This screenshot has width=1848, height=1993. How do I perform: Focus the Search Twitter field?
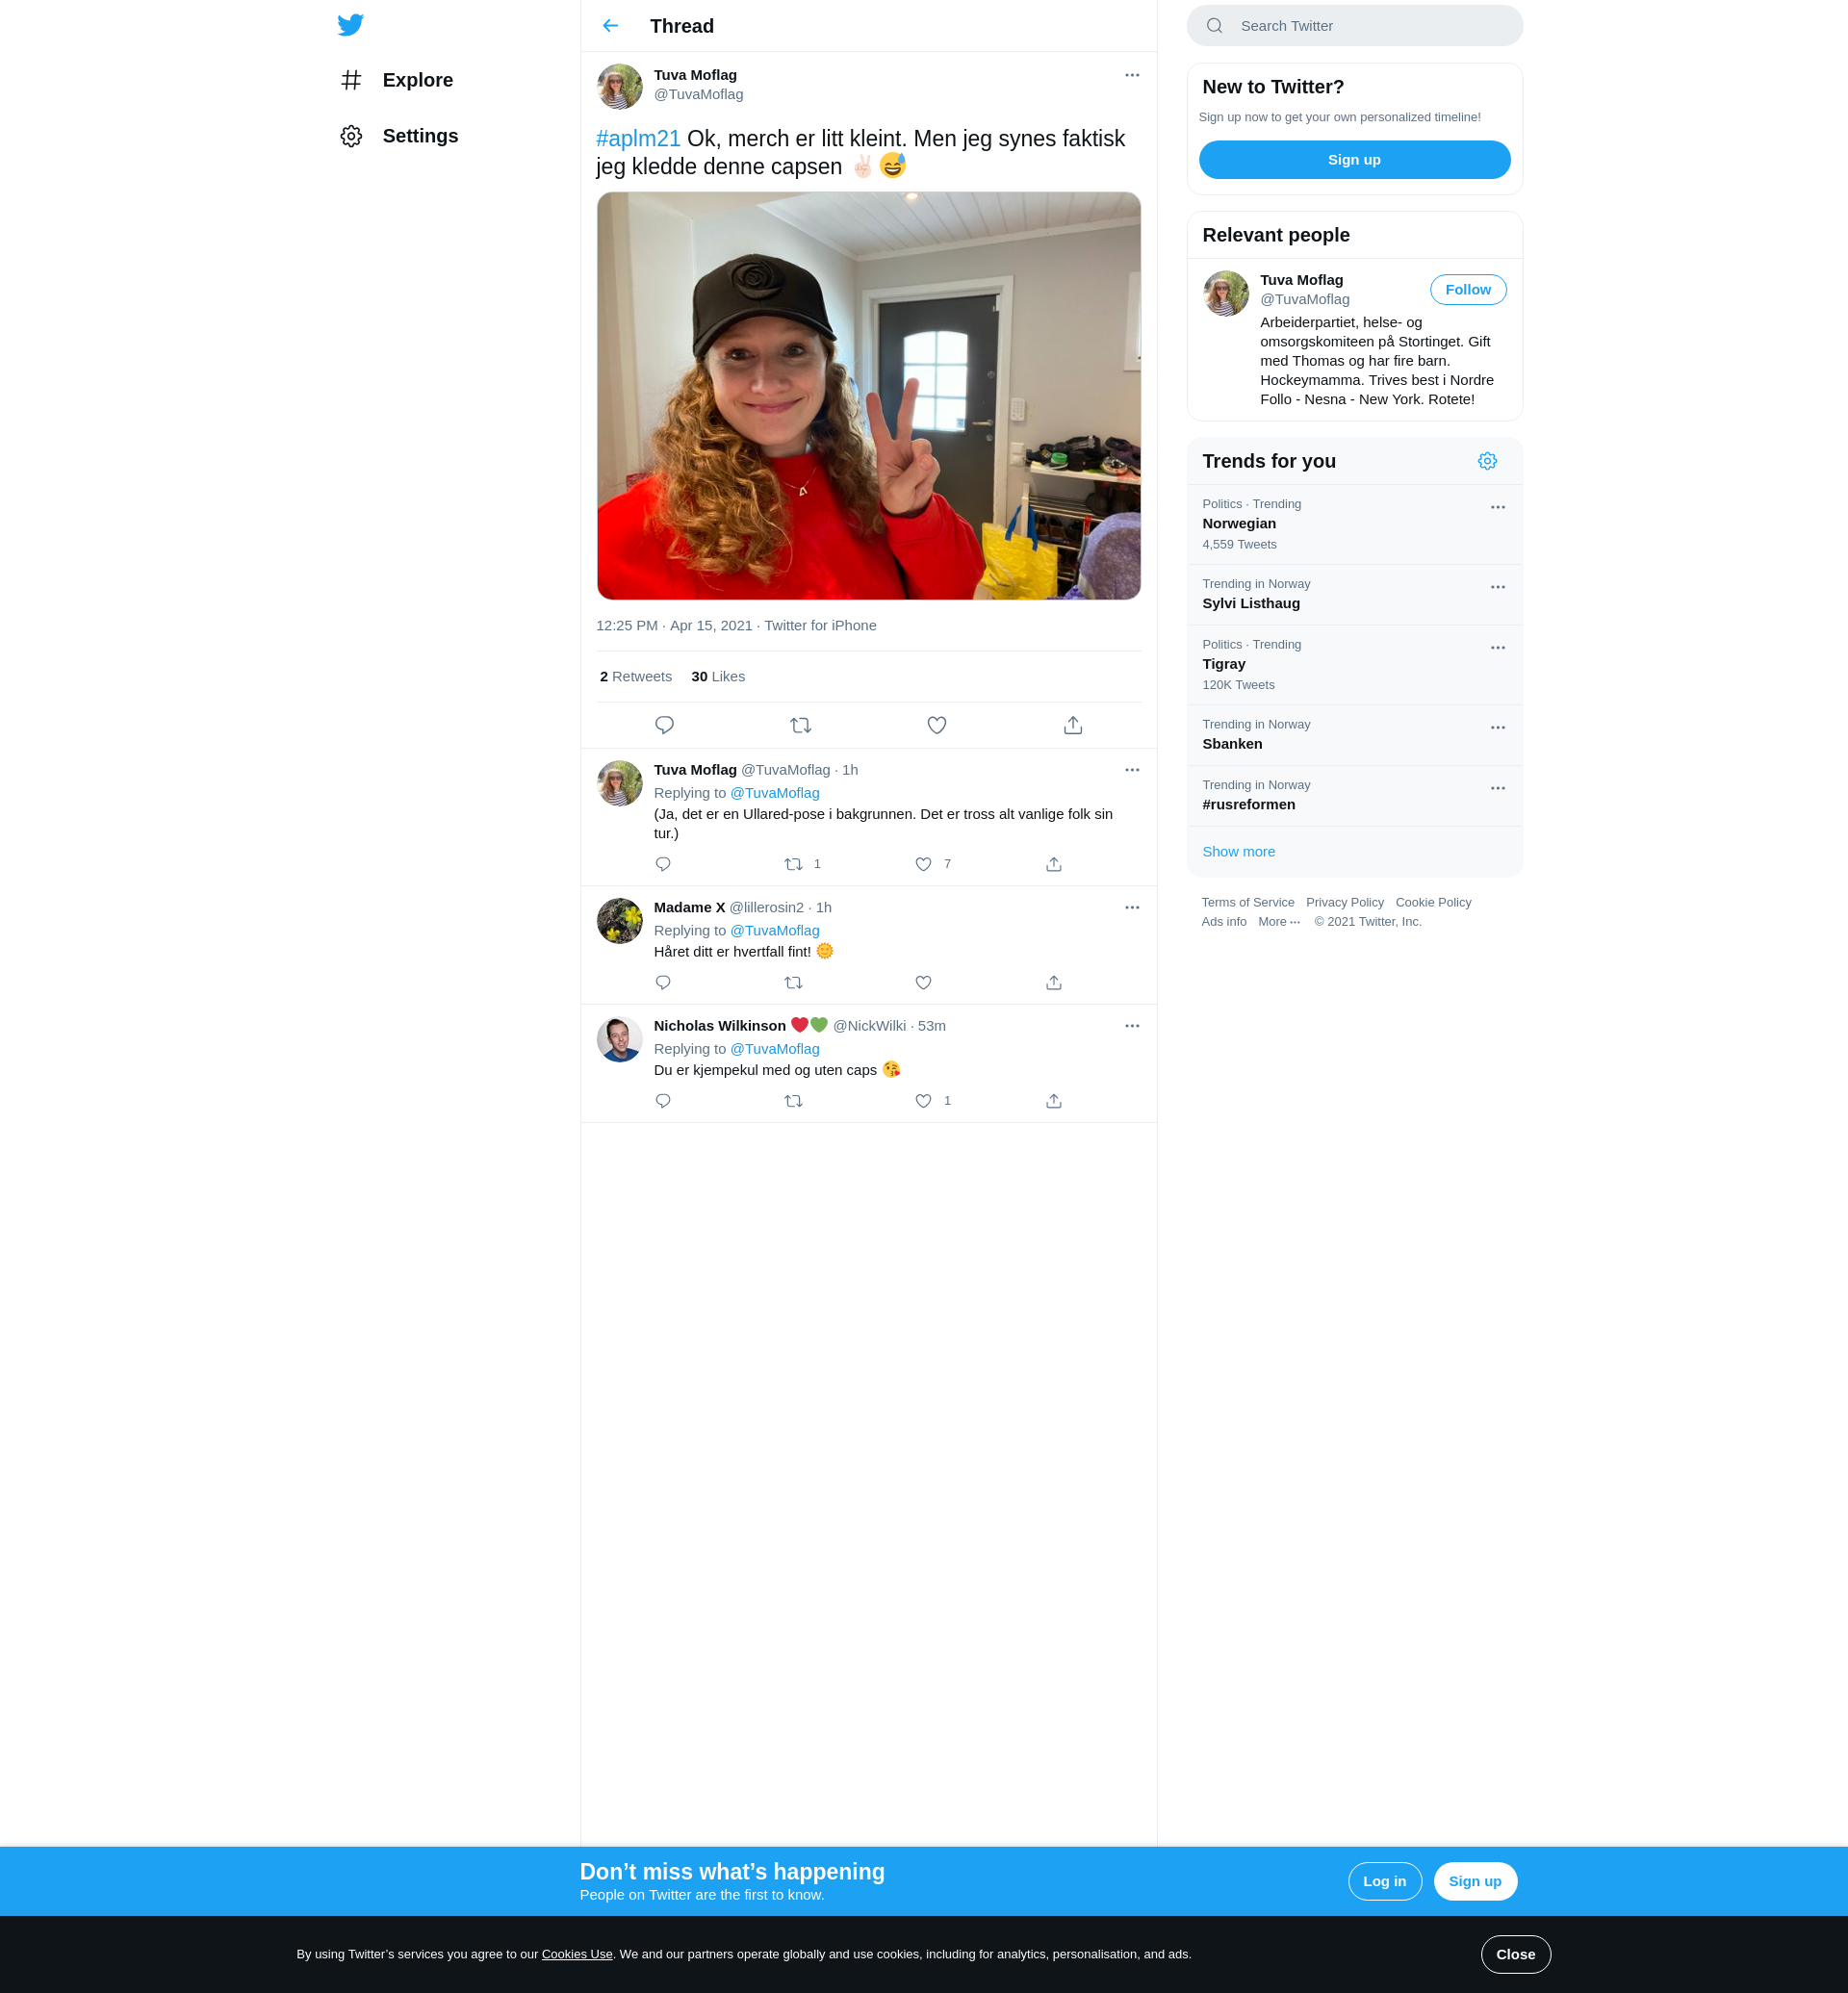coord(1354,26)
